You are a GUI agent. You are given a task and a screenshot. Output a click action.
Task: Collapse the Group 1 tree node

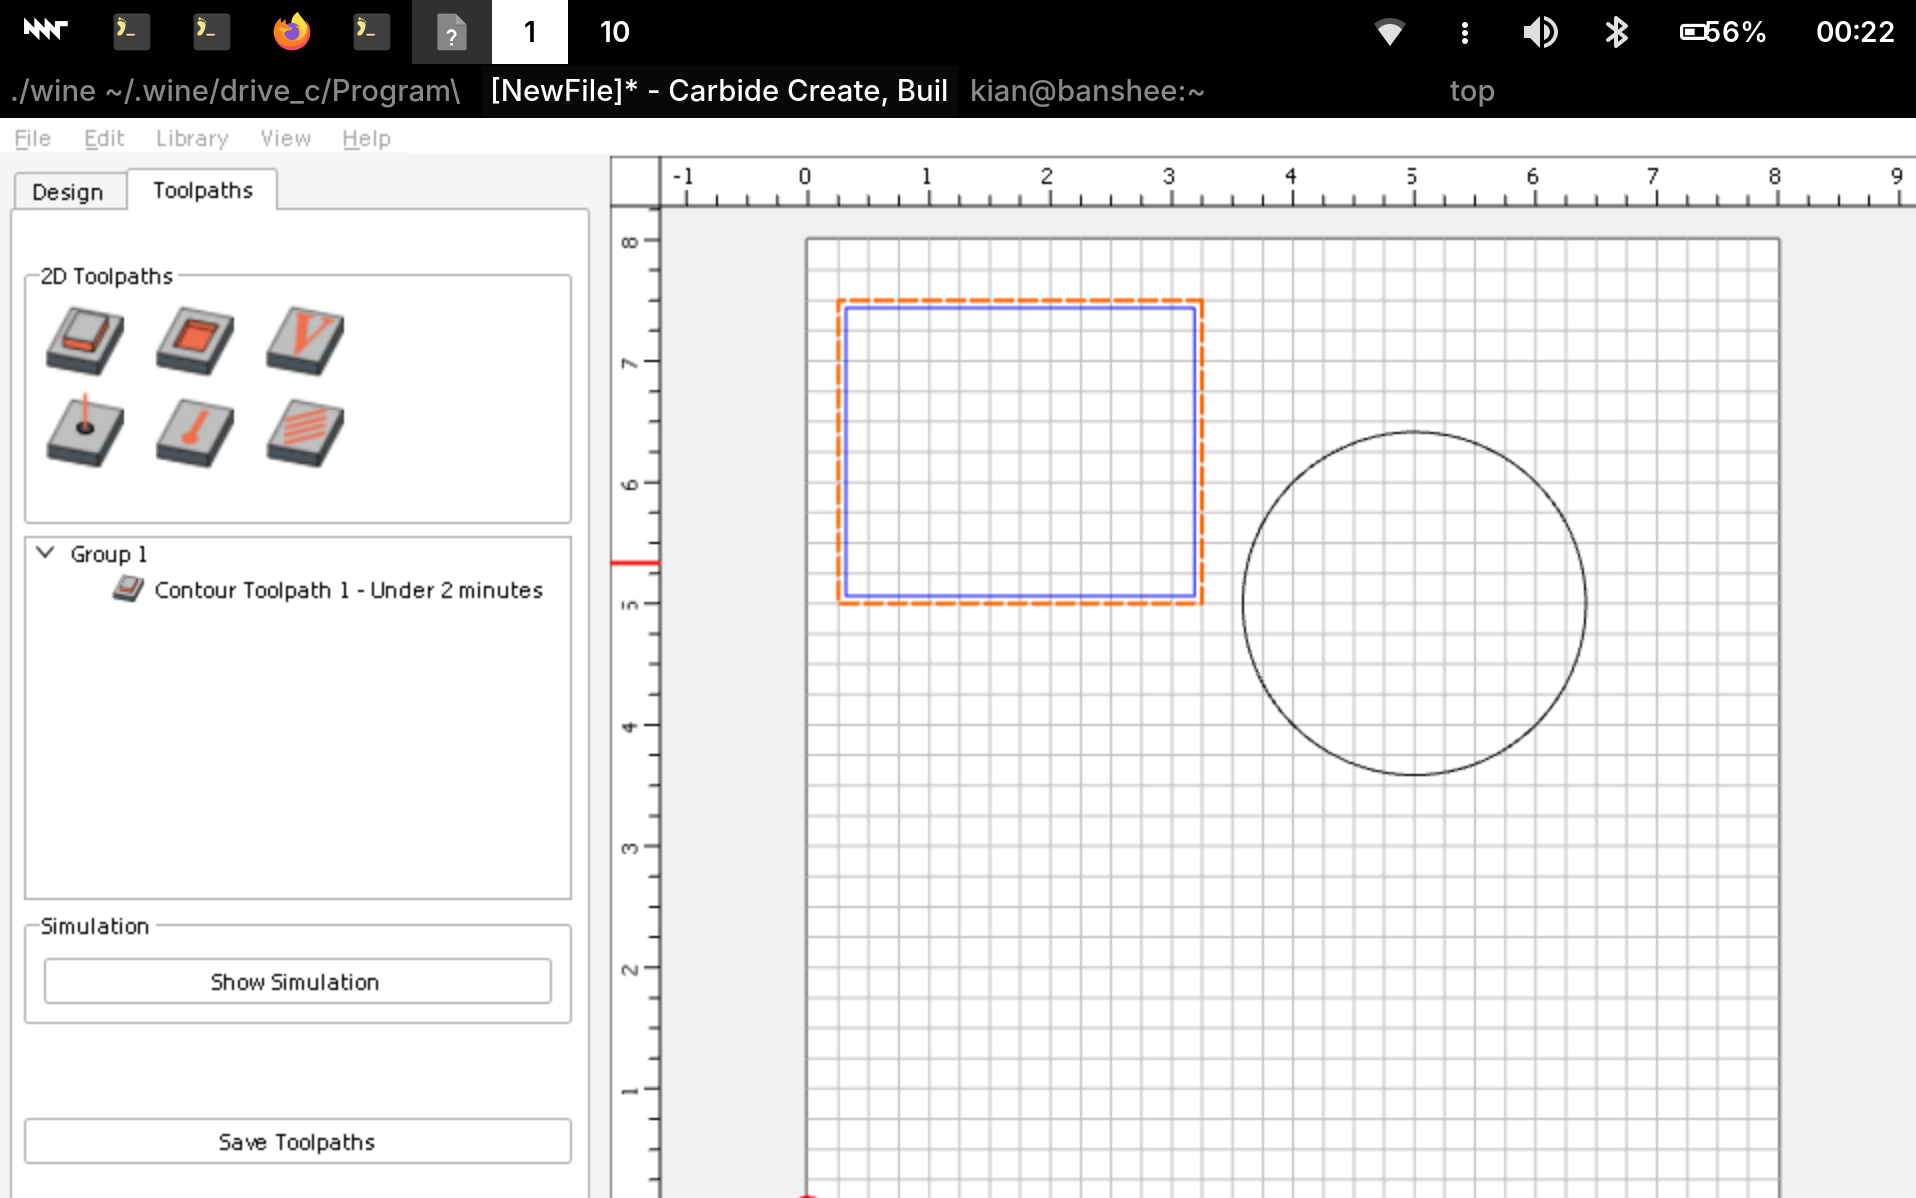45,553
